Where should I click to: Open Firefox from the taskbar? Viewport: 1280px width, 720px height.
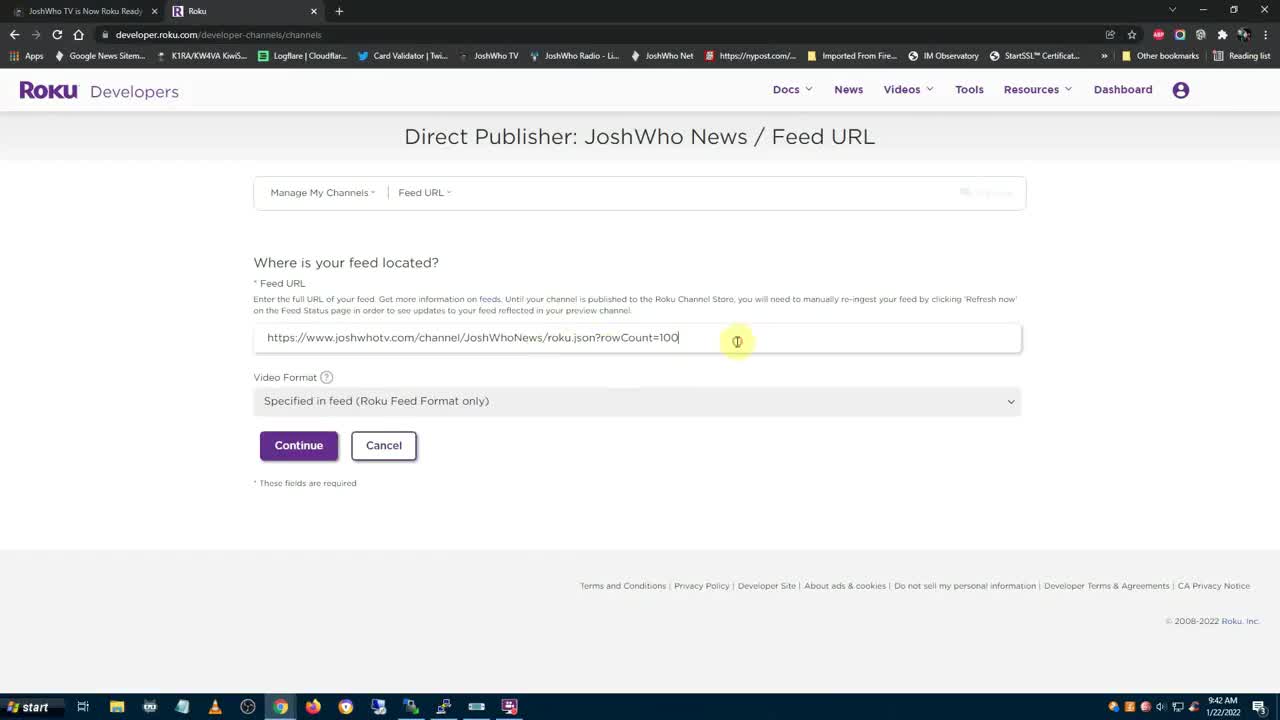click(x=313, y=707)
